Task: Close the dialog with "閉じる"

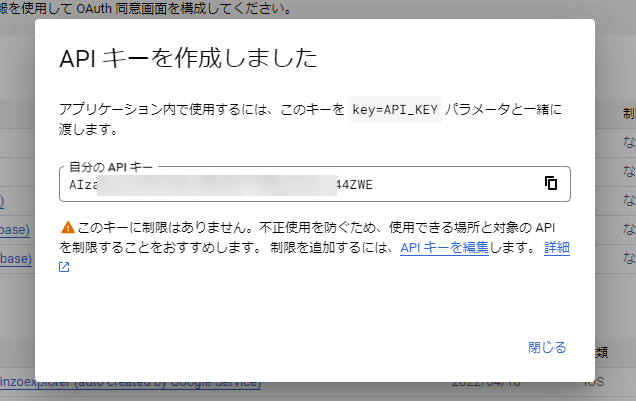Action: [x=547, y=347]
